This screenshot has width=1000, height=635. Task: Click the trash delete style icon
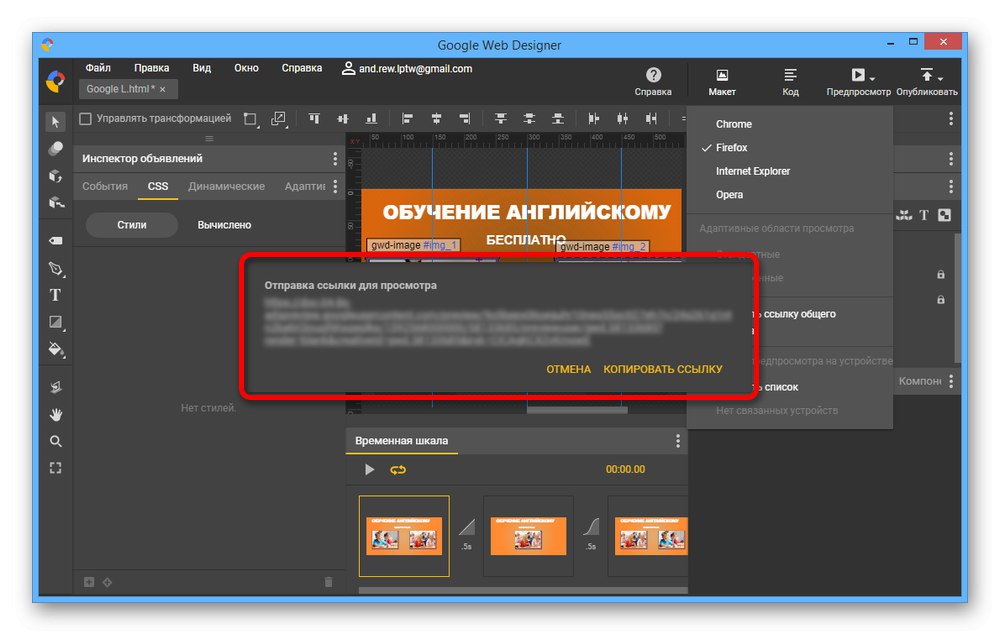point(328,581)
